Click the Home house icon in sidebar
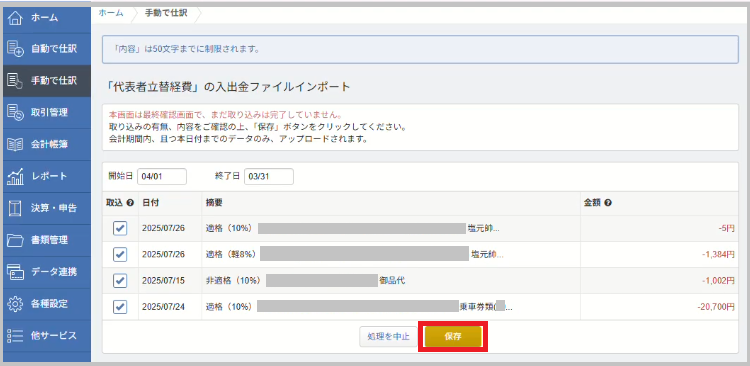Viewport: 750px width, 366px height. (x=15, y=18)
